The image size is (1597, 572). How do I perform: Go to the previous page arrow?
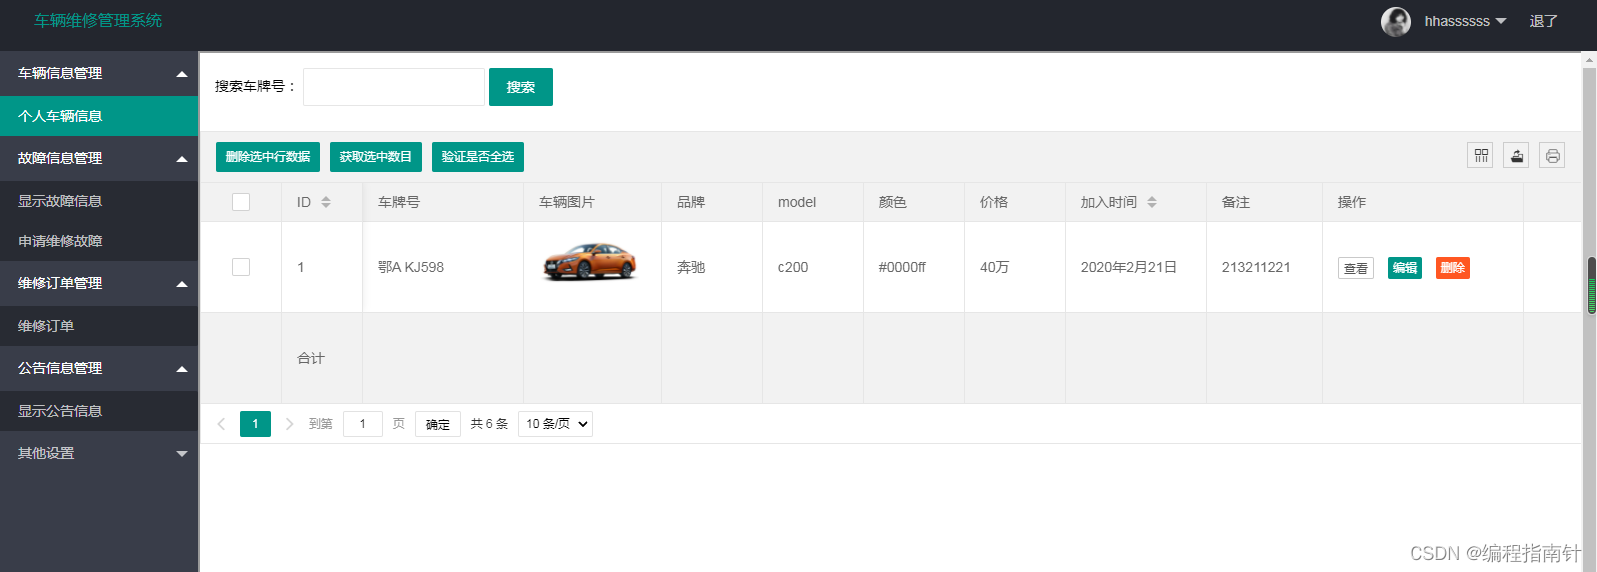coord(221,424)
